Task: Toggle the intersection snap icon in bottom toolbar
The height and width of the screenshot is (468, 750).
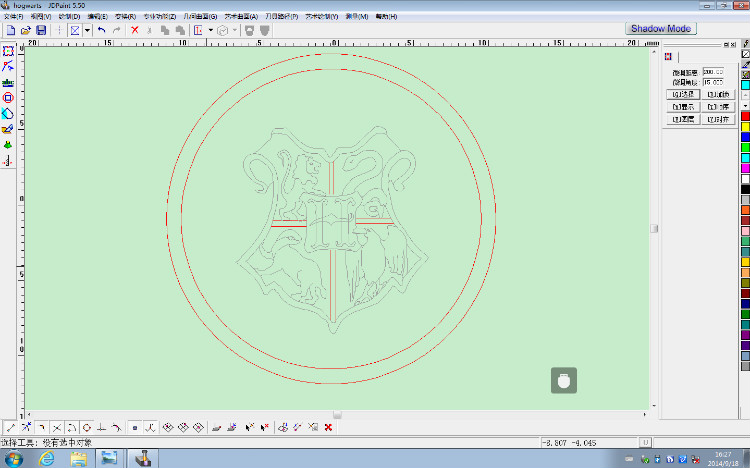Action: 56,428
